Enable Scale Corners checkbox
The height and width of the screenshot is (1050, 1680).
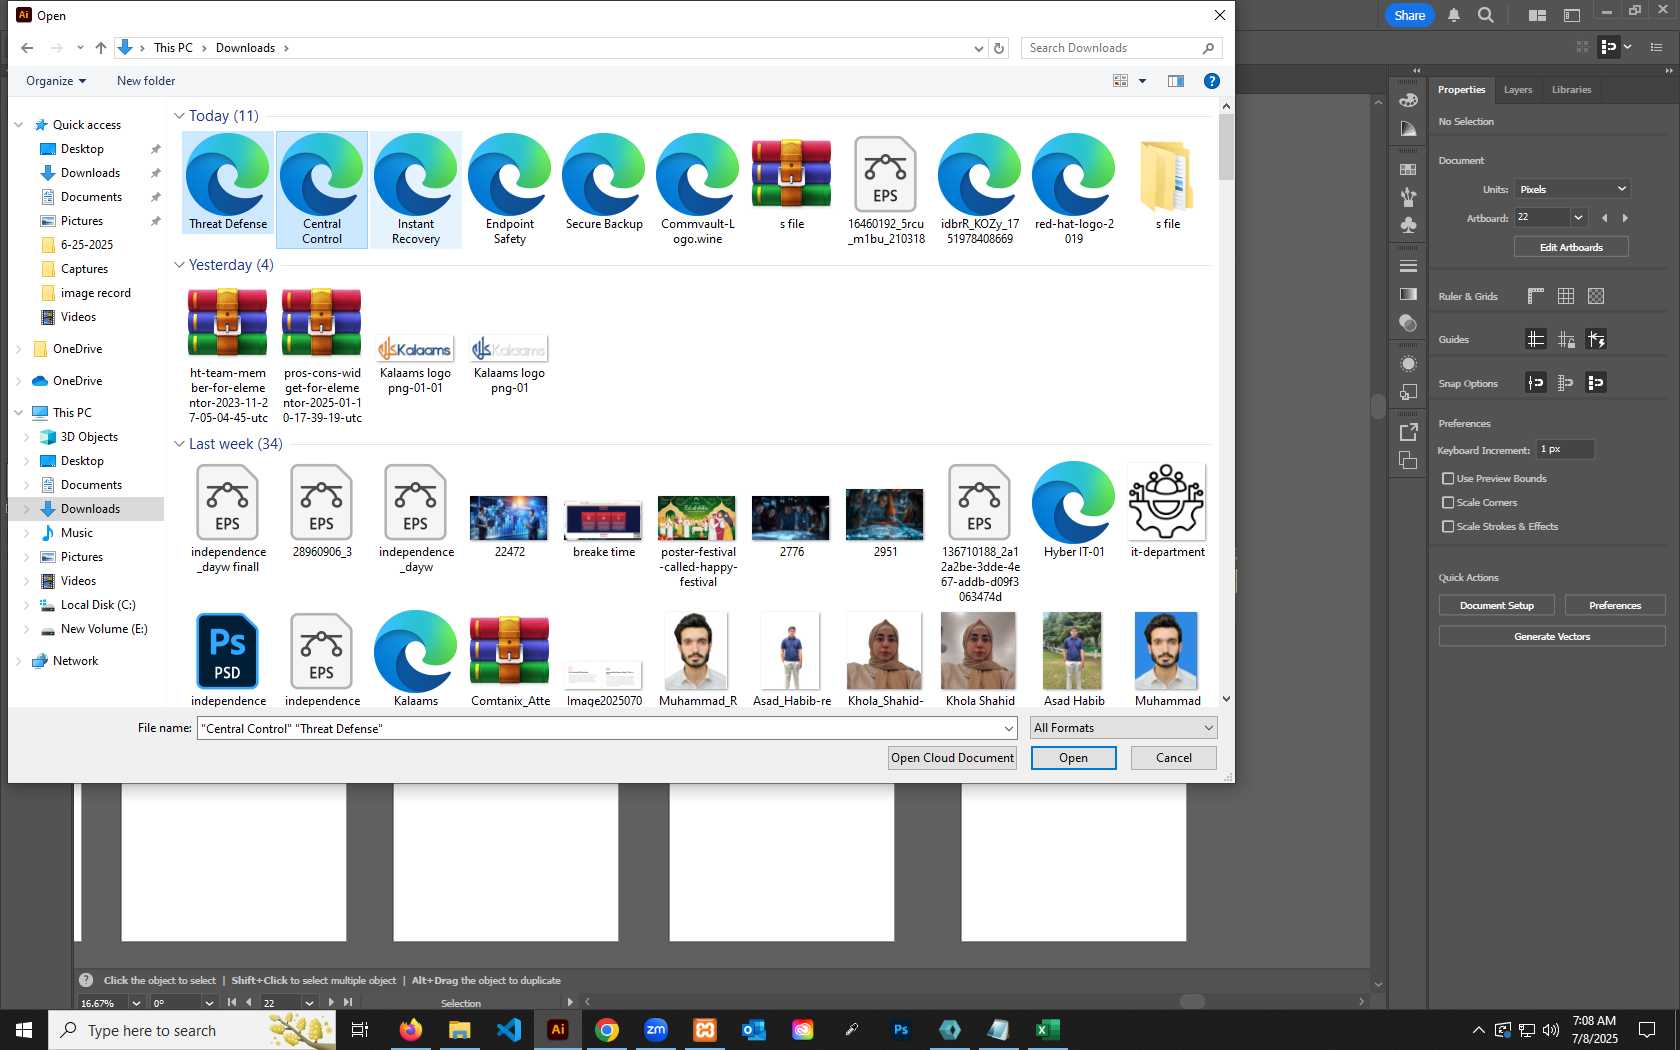click(x=1448, y=503)
